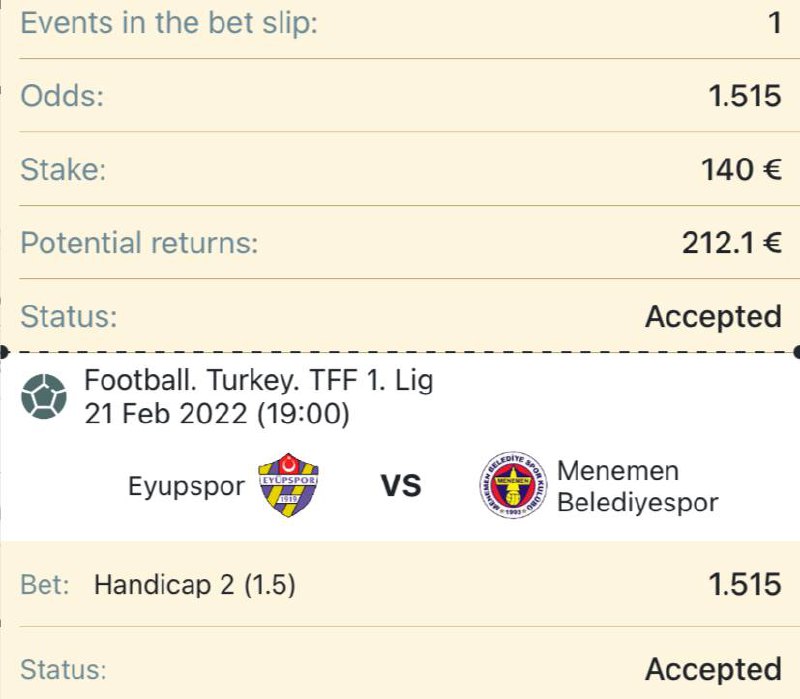Image resolution: width=800 pixels, height=699 pixels.
Task: Click the 140 € stake amount
Action: pos(741,169)
